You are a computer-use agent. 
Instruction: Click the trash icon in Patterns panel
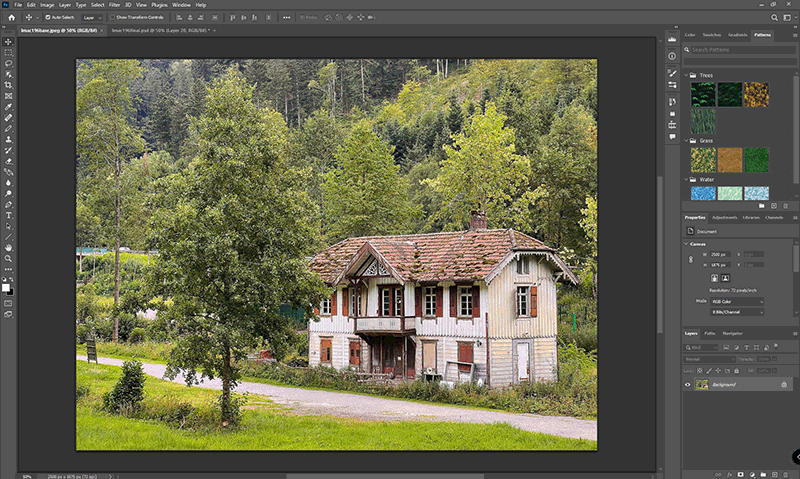click(785, 206)
